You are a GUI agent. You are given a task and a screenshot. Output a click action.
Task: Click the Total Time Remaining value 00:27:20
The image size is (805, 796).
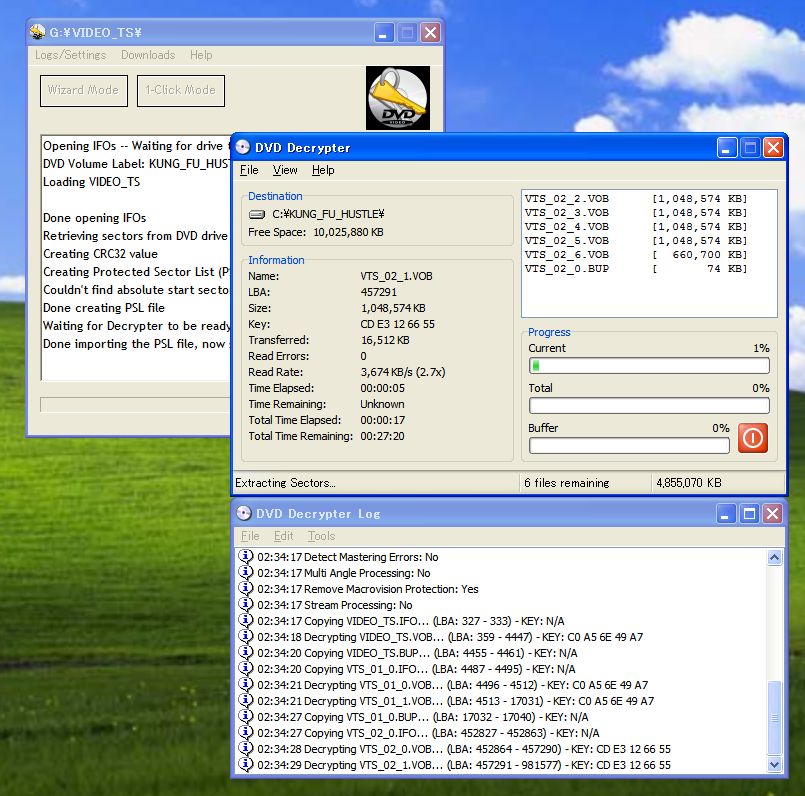382,437
